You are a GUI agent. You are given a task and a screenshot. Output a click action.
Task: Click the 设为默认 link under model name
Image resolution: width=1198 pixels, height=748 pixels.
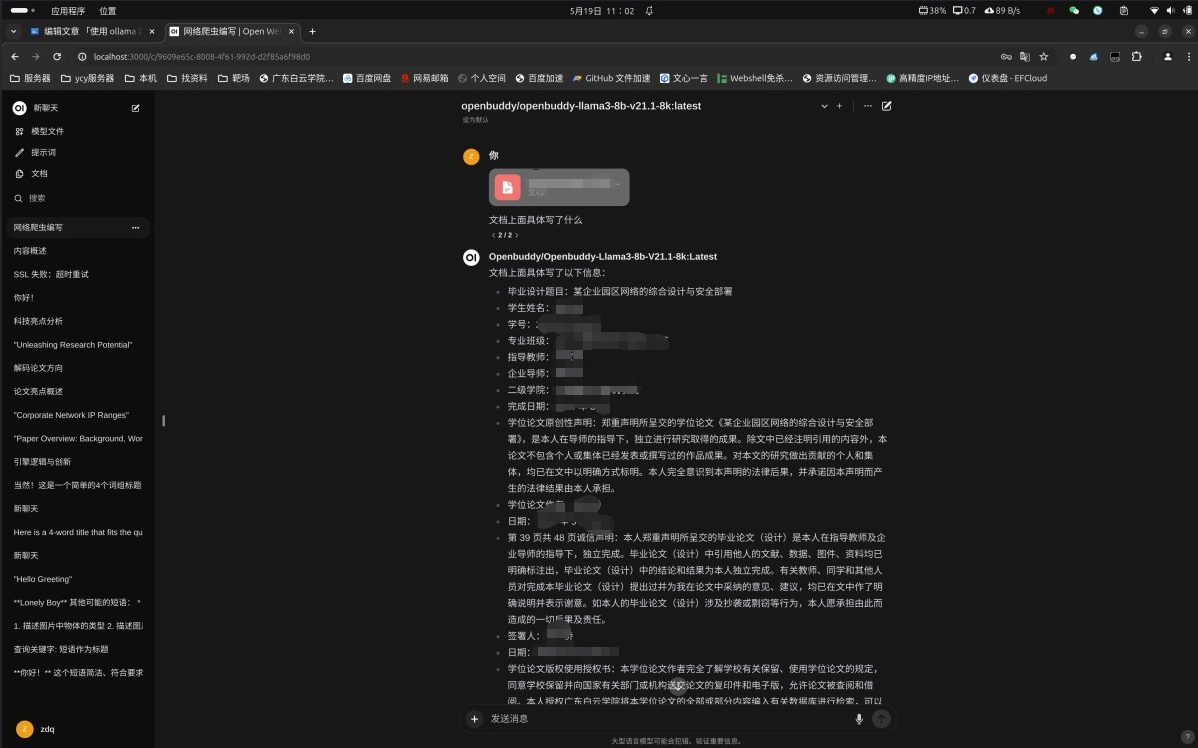[476, 120]
